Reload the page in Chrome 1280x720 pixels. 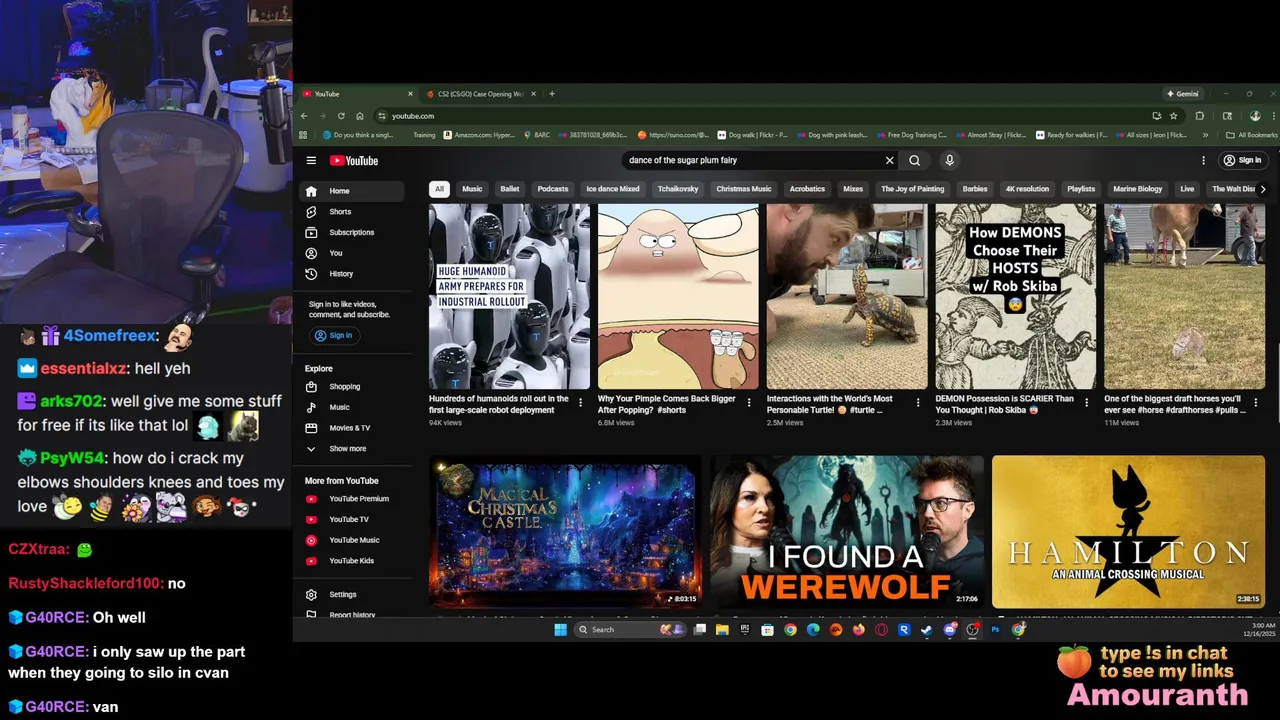[341, 116]
